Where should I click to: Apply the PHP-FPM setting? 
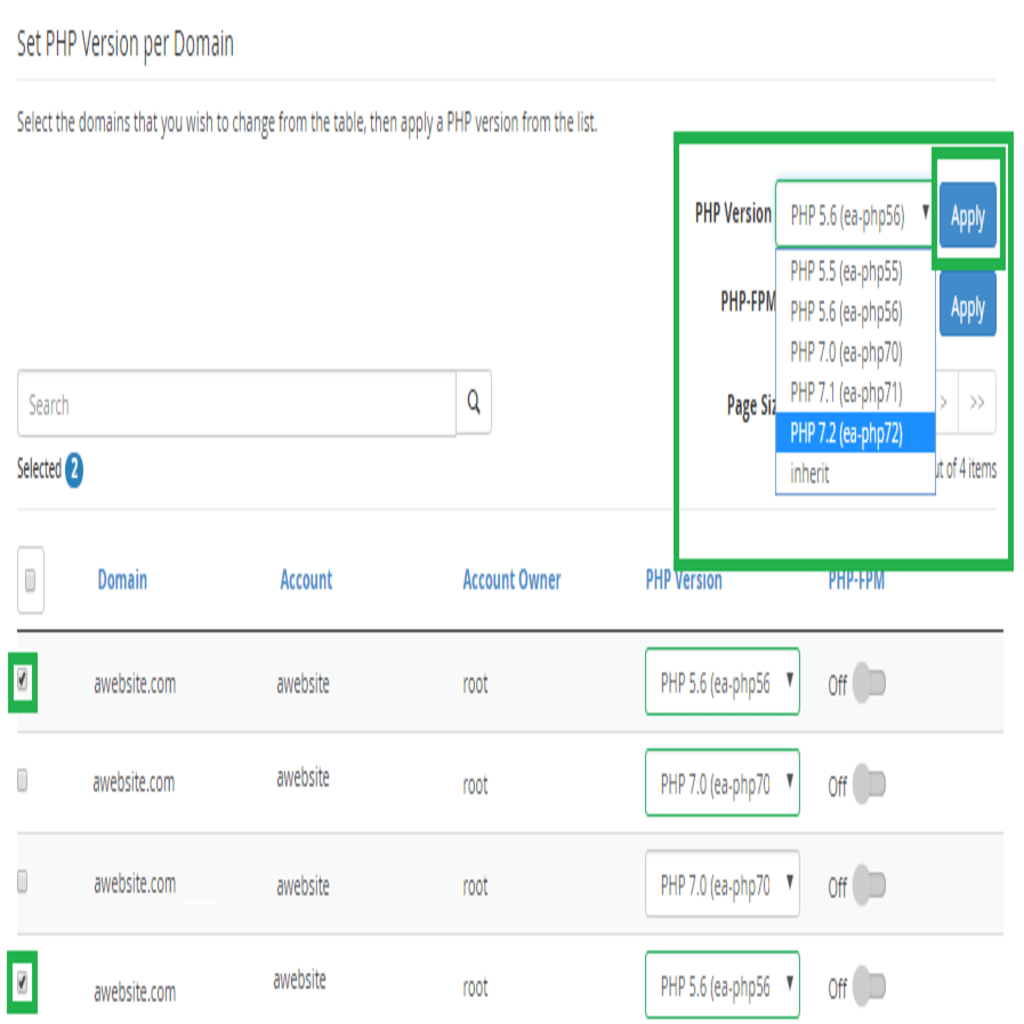968,305
